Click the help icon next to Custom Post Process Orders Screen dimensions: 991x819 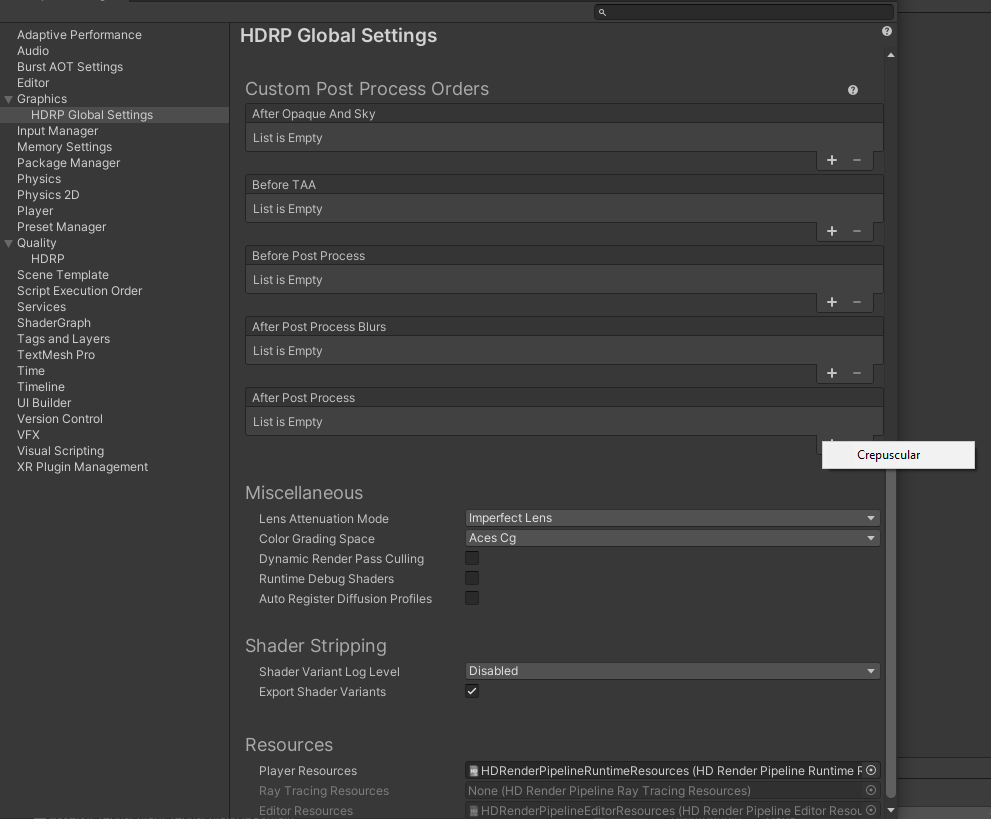point(853,90)
